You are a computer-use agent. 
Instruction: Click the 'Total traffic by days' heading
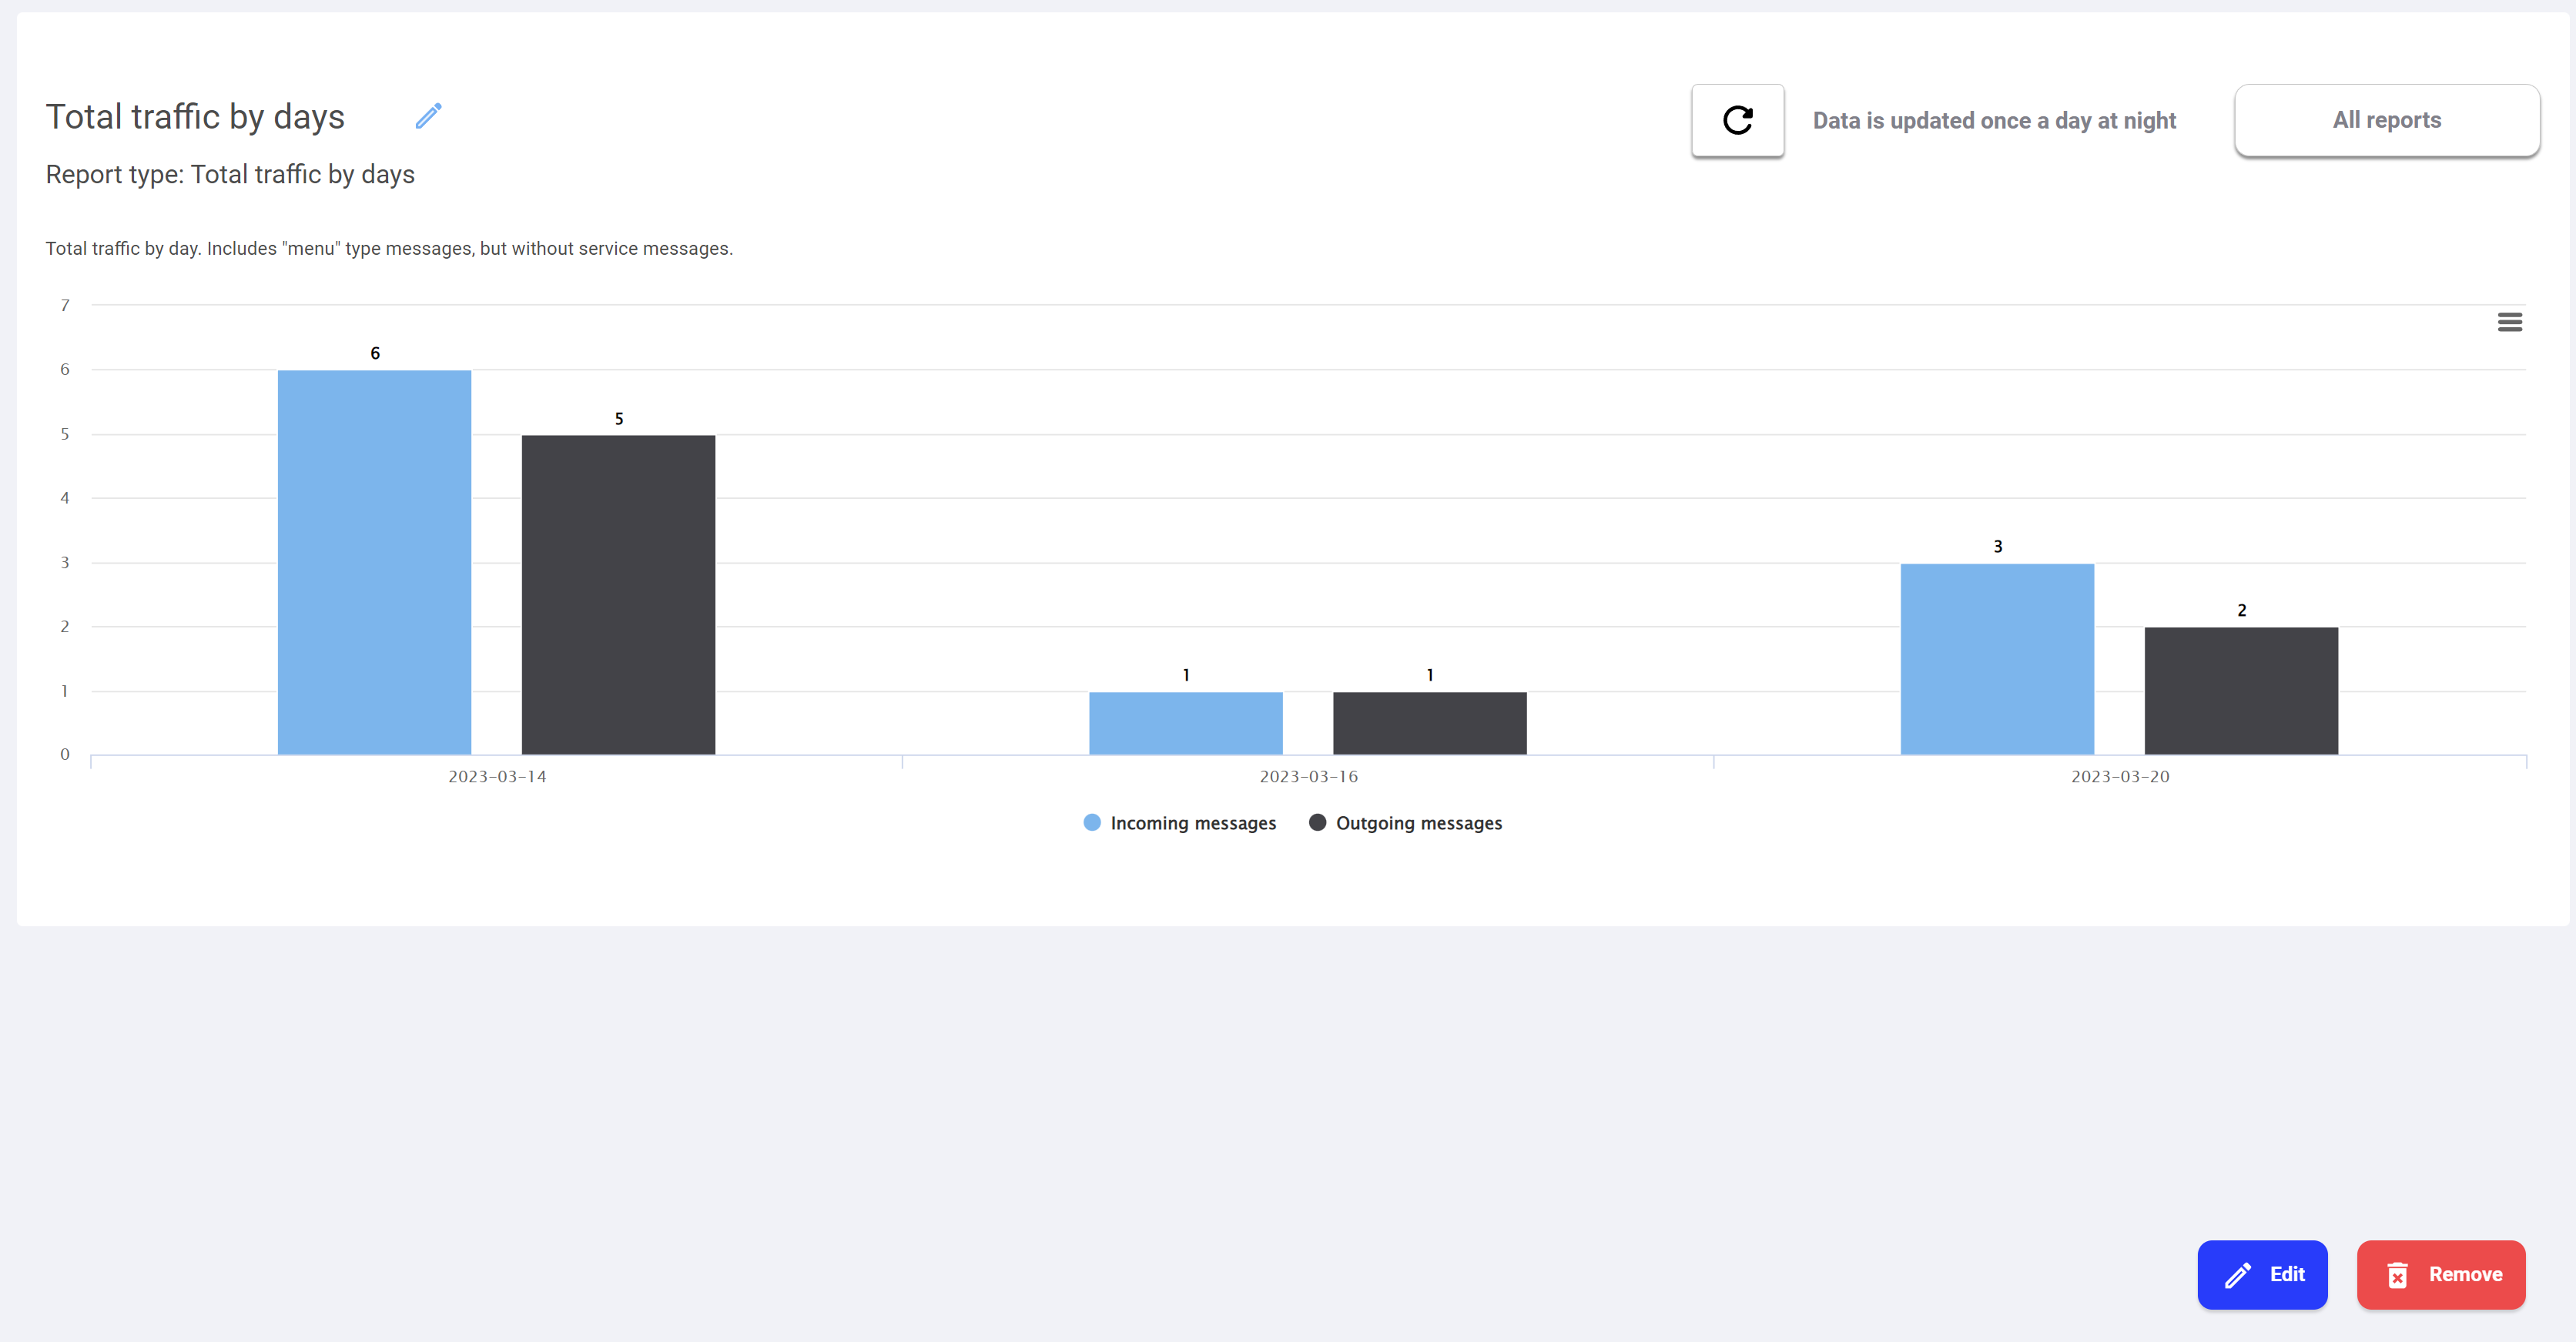click(195, 117)
